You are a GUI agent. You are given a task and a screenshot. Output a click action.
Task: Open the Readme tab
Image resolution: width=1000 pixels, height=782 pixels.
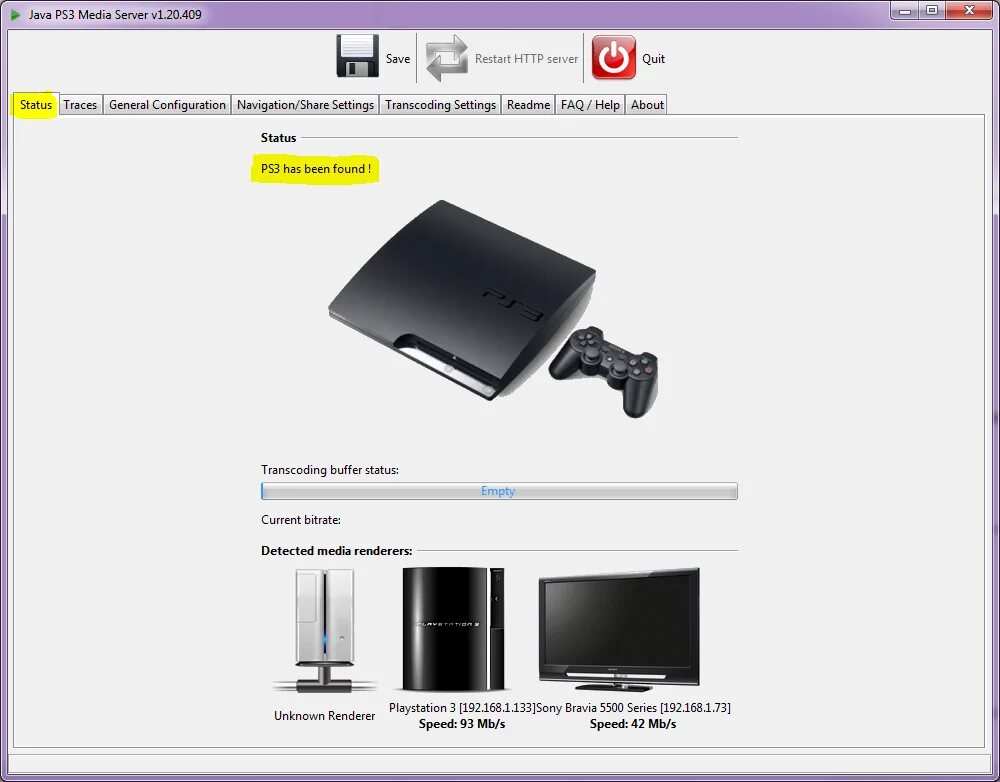528,104
